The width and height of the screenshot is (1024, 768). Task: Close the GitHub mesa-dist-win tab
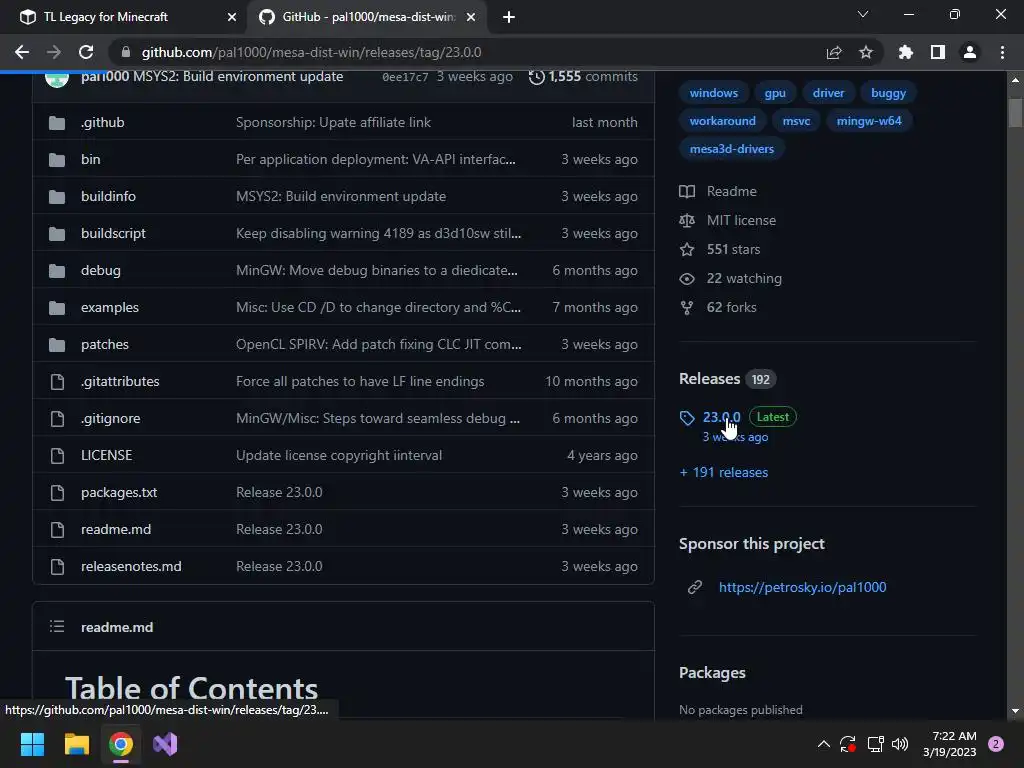(x=471, y=18)
